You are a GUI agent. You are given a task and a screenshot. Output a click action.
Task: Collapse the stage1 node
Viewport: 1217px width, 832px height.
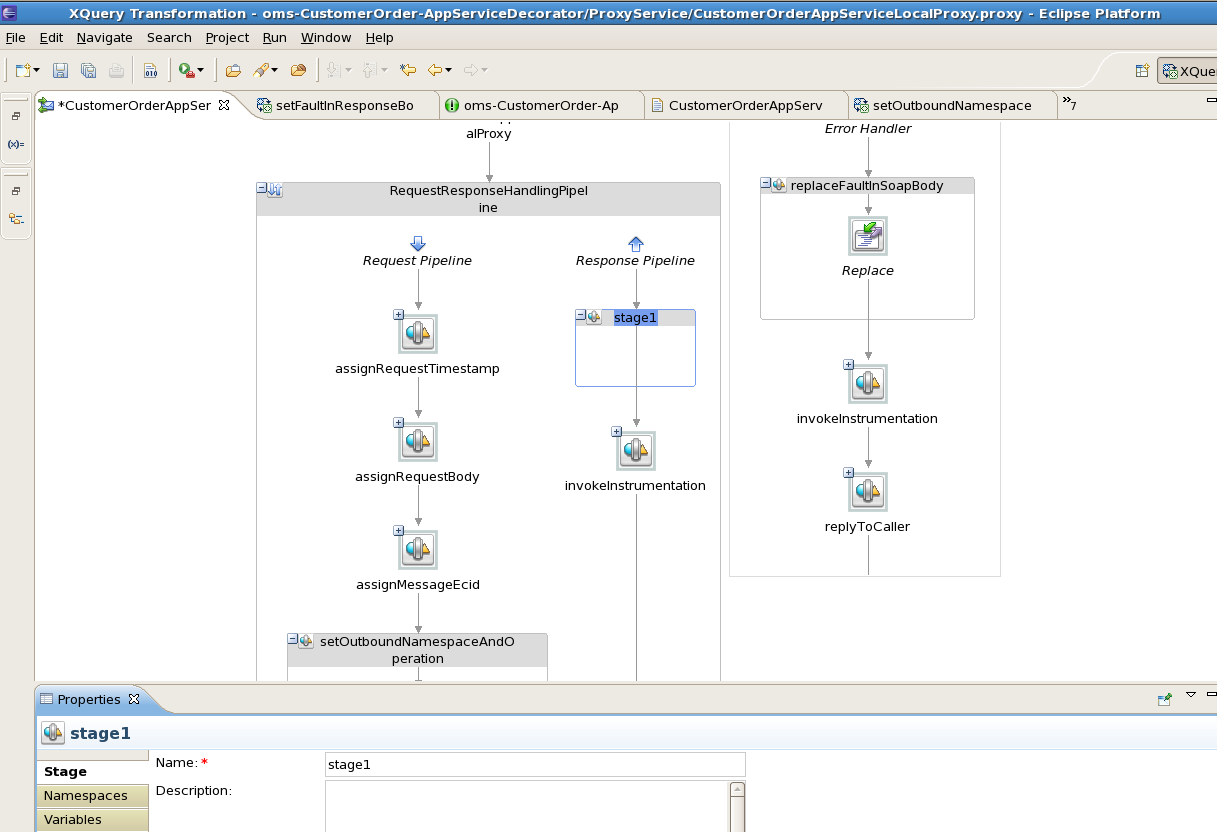tap(580, 316)
